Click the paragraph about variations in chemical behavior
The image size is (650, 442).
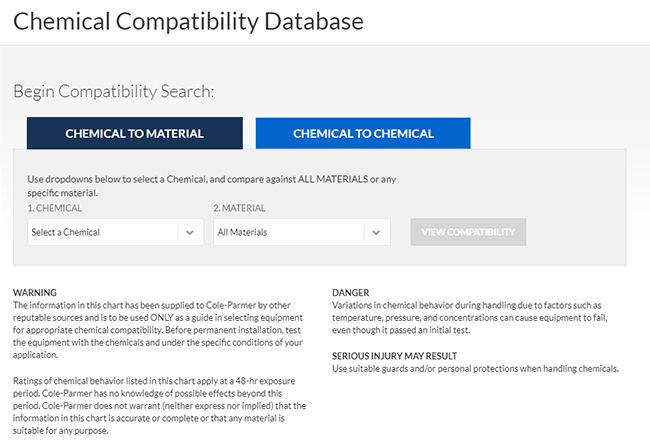tap(474, 317)
